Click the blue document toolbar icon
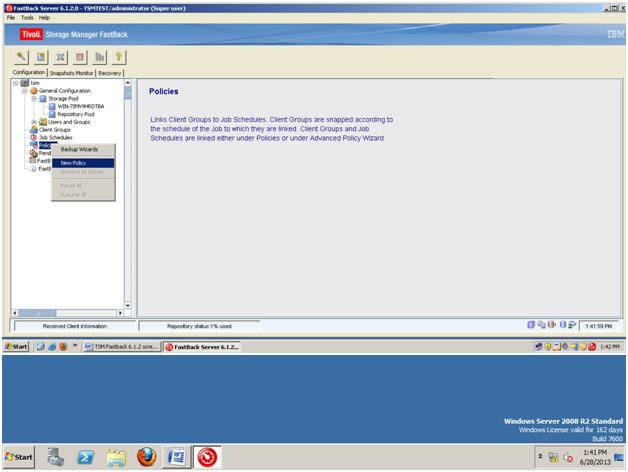 (41, 57)
